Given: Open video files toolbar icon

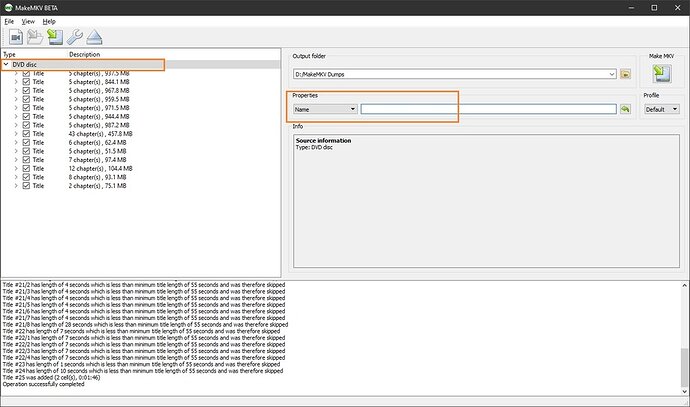Looking at the screenshot, I should (x=16, y=37).
